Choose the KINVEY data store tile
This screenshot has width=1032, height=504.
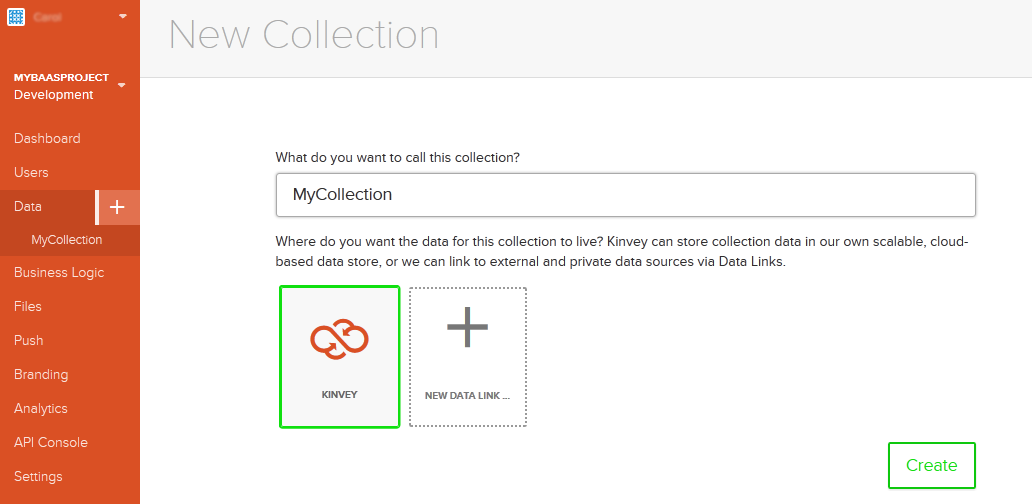pyautogui.click(x=340, y=357)
